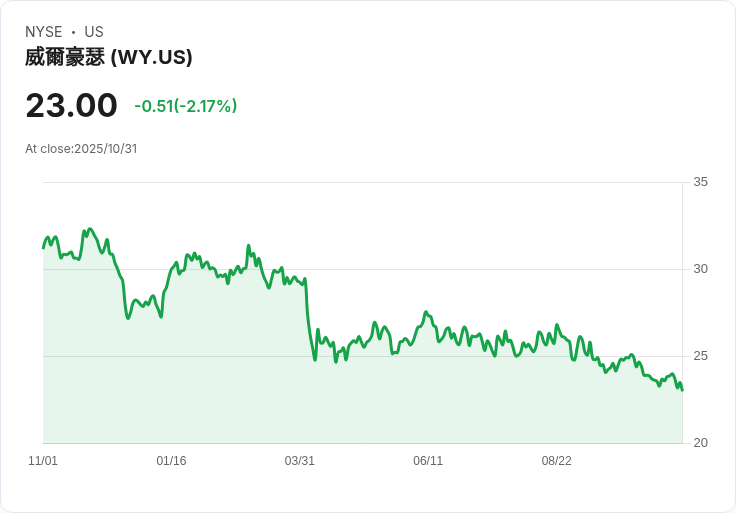Screen dimensions: 736x513
Task: Click the 08/22 date on the x-axis
Action: pyautogui.click(x=557, y=460)
